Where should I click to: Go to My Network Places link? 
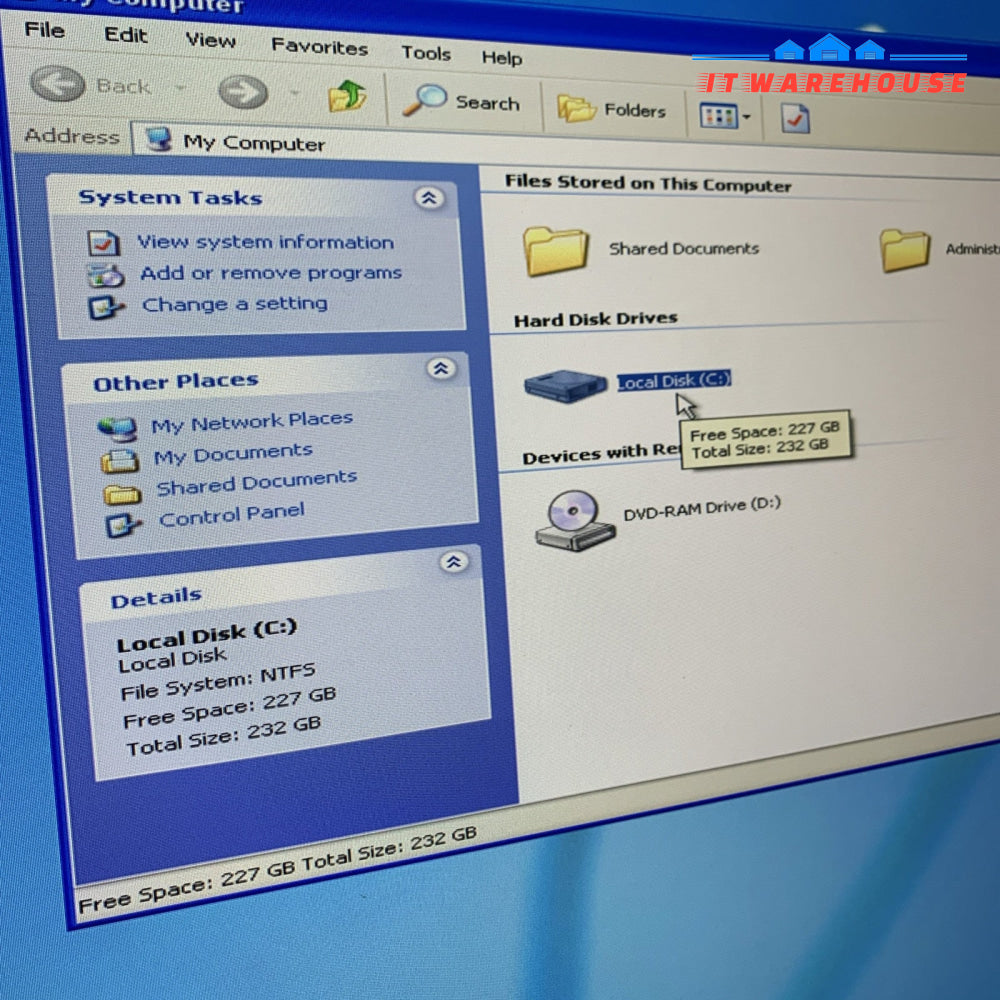pos(252,422)
